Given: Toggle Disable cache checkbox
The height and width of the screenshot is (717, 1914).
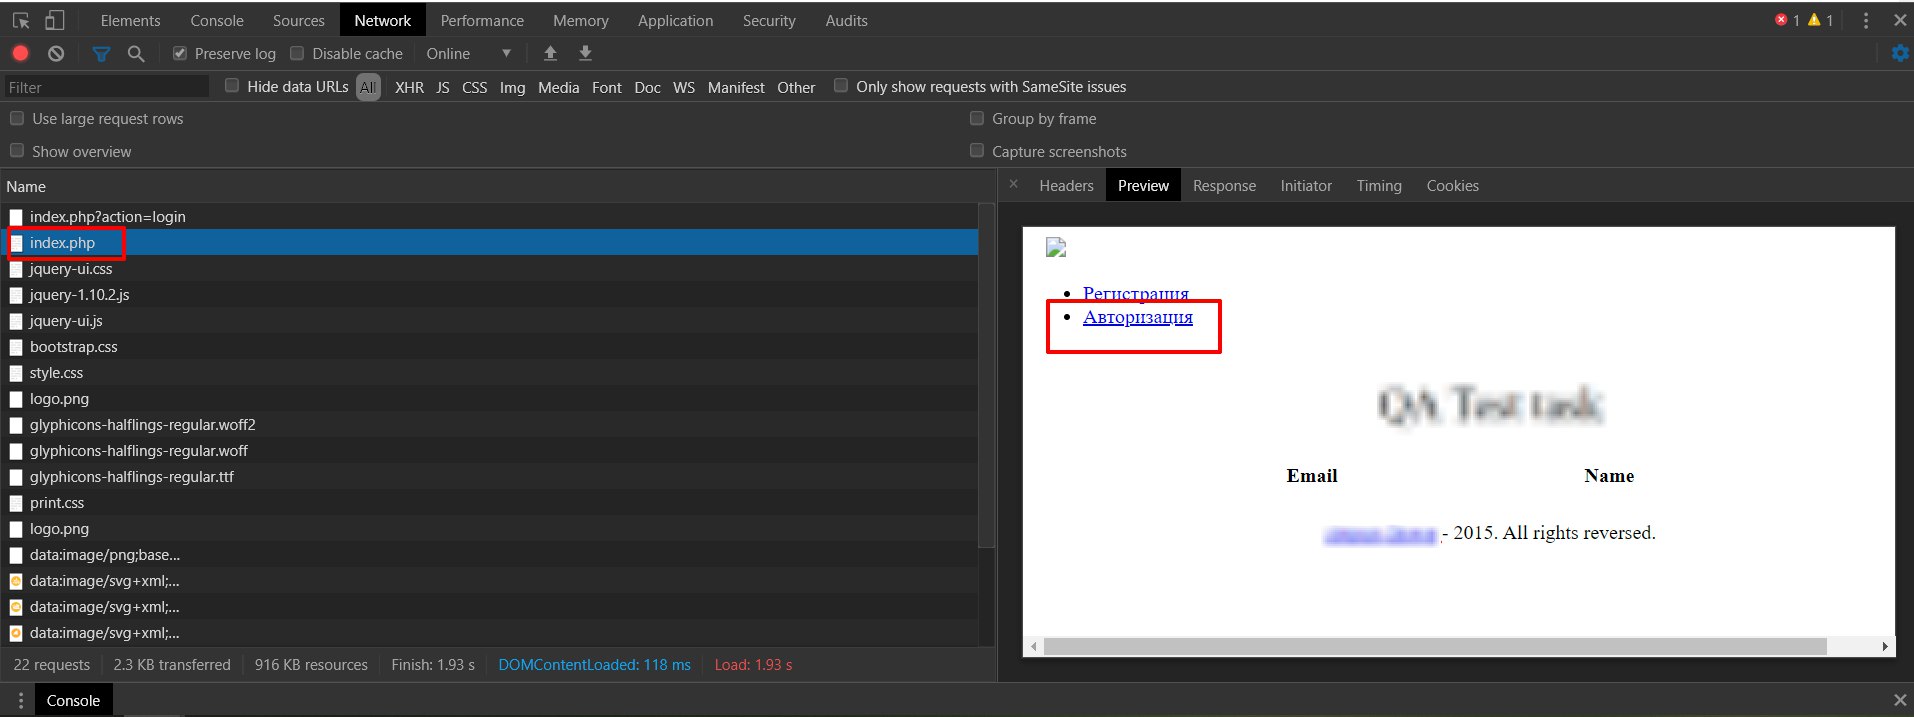Looking at the screenshot, I should coord(297,54).
